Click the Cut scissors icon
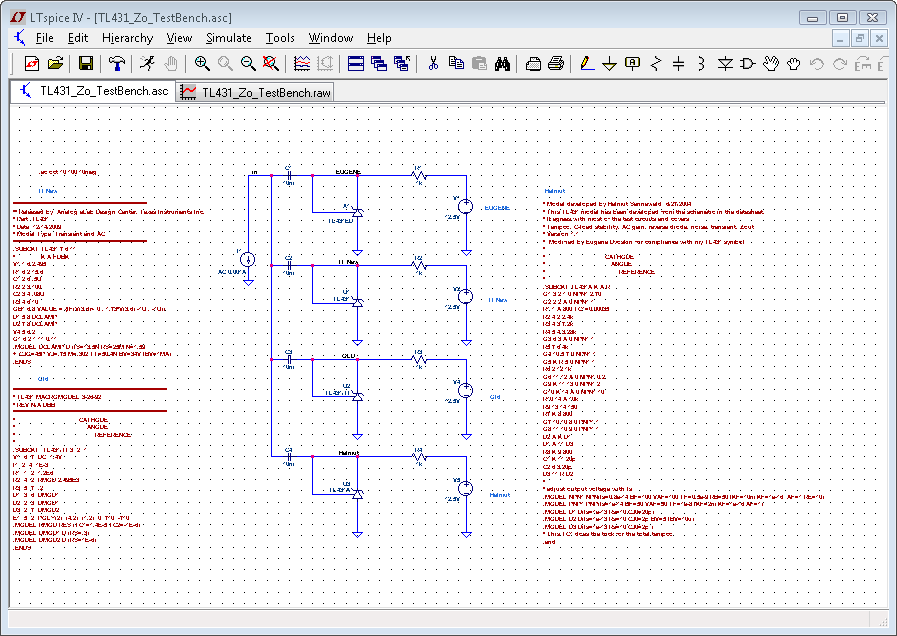897x636 pixels. 433,63
